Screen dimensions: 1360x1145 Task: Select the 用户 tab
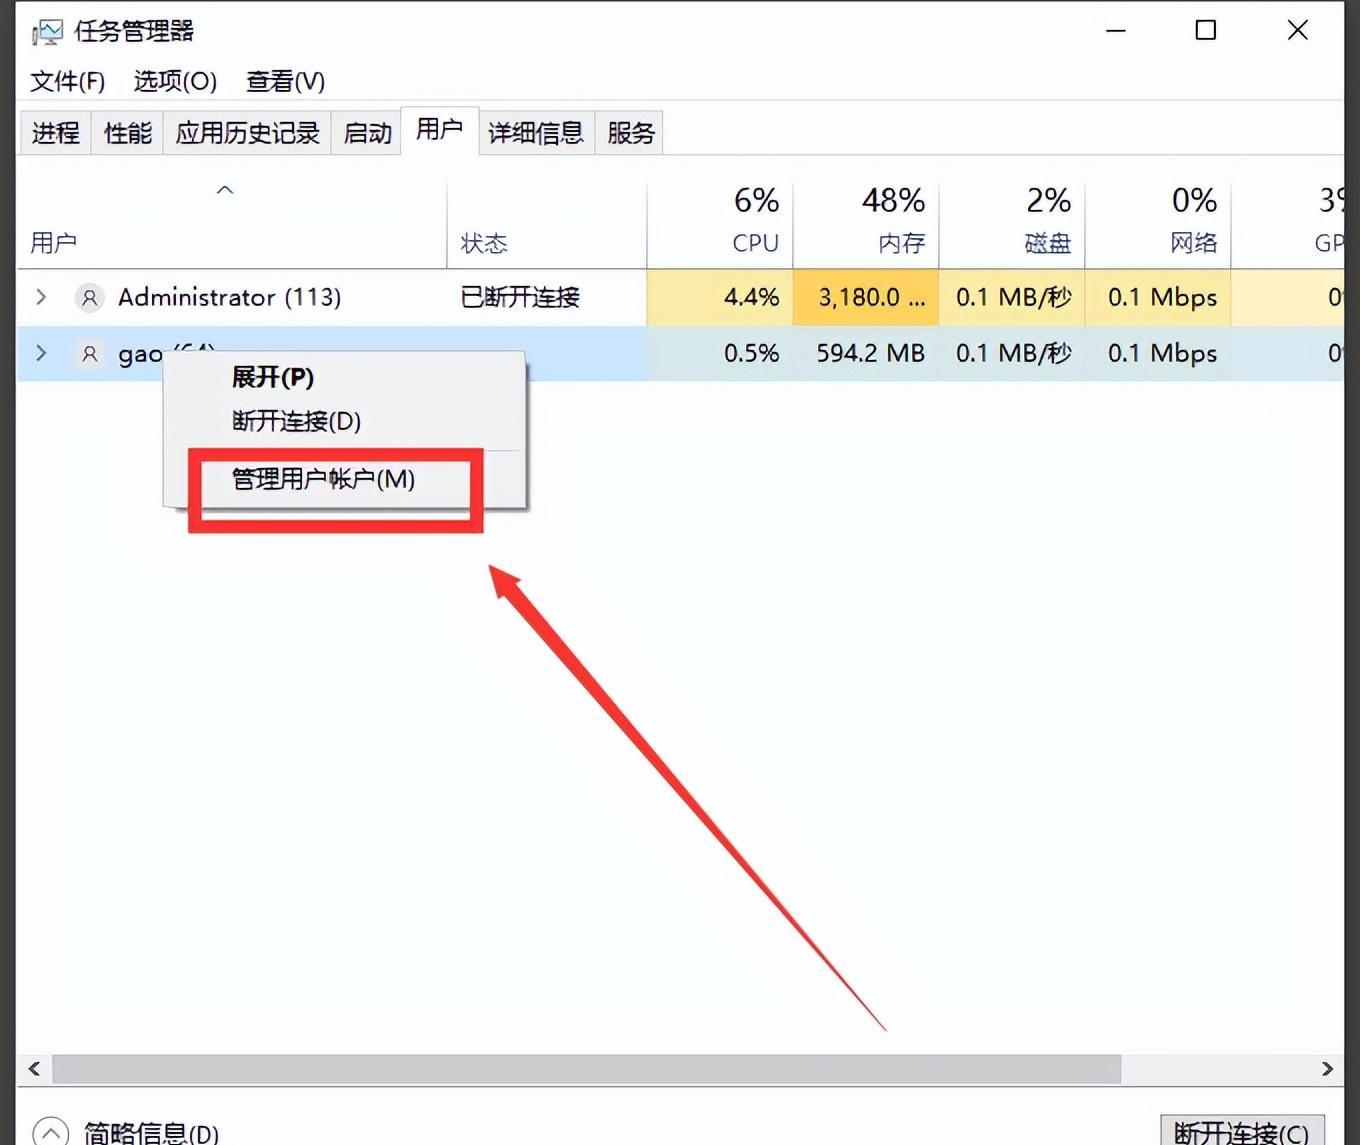click(x=440, y=130)
